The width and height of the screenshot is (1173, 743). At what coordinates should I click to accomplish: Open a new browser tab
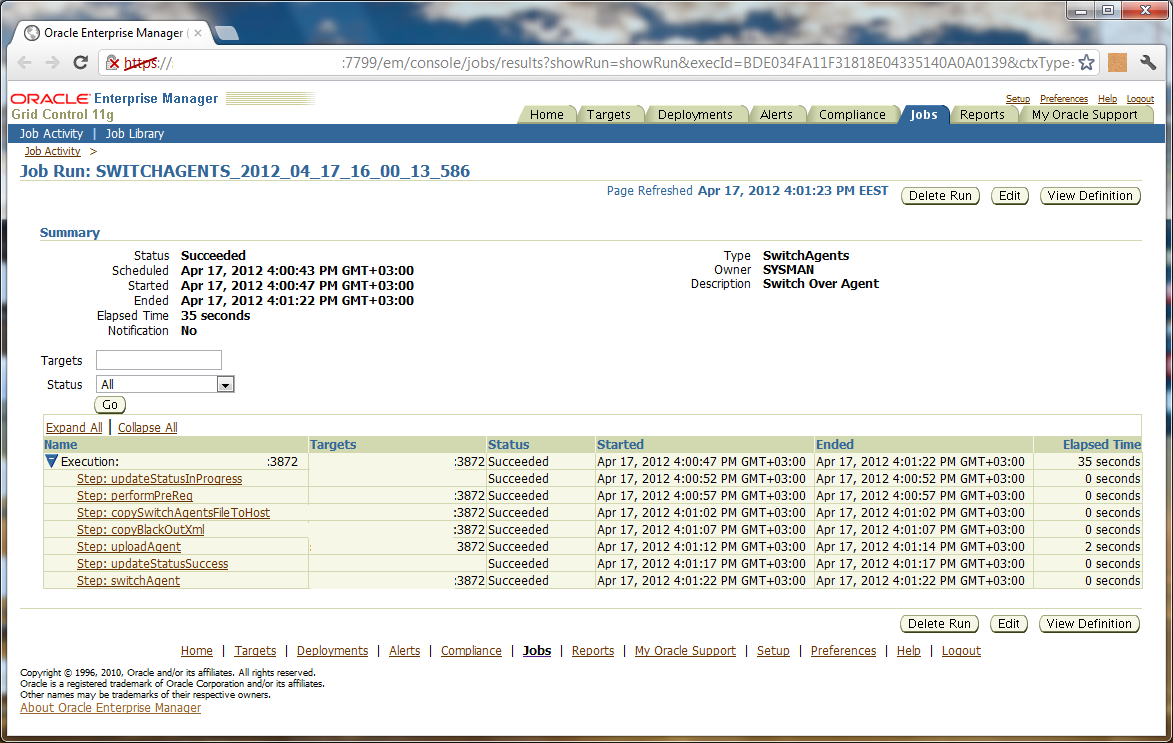click(x=226, y=33)
